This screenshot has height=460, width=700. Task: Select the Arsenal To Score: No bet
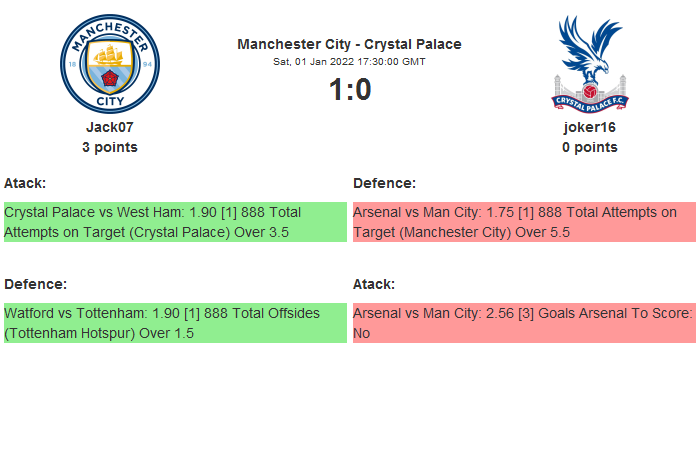click(524, 323)
